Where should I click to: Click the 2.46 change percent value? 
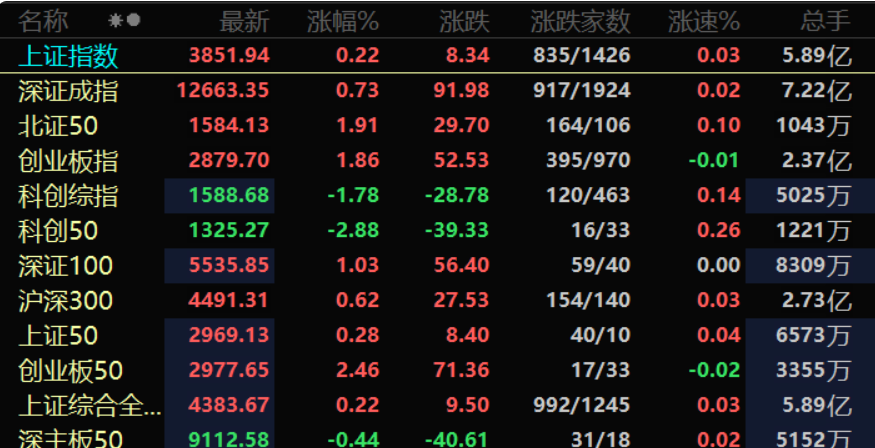(358, 370)
